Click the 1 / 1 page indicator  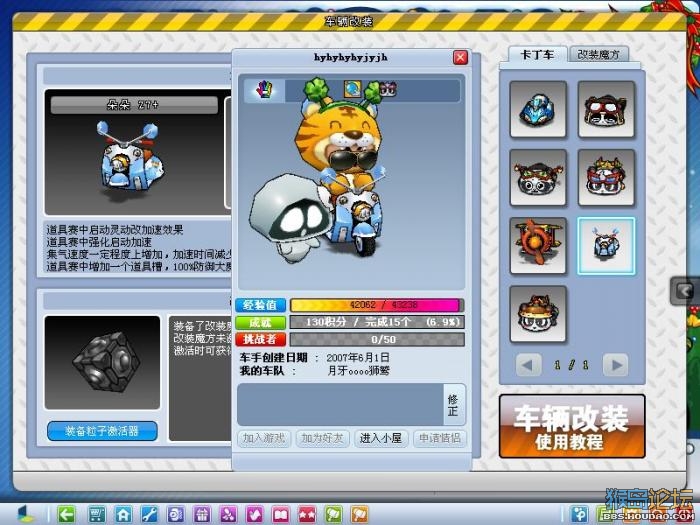(x=571, y=365)
